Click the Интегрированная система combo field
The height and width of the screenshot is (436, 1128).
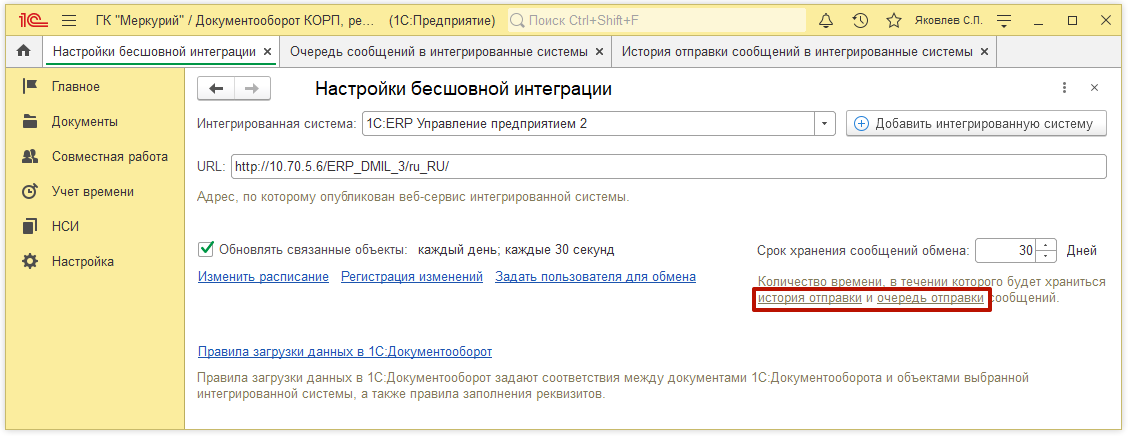[587, 124]
